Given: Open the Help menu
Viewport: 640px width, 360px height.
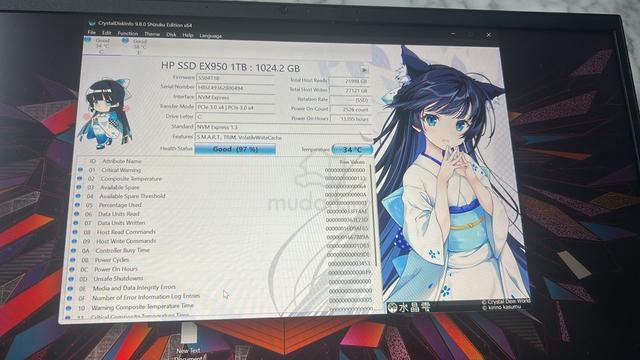Looking at the screenshot, I should click(x=188, y=35).
